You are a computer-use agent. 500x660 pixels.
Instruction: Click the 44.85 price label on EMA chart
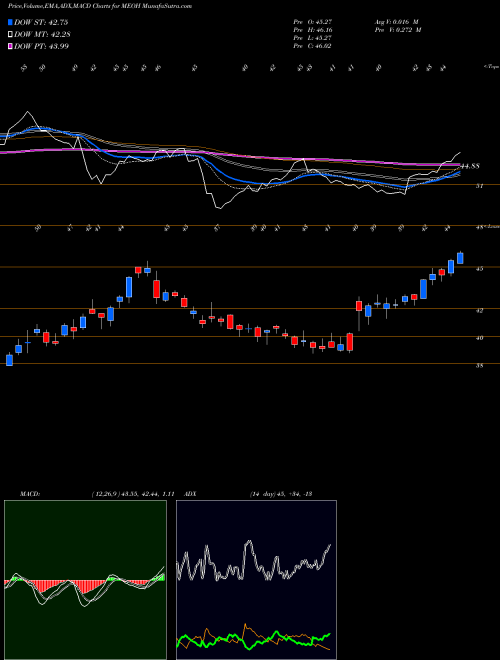[470, 166]
